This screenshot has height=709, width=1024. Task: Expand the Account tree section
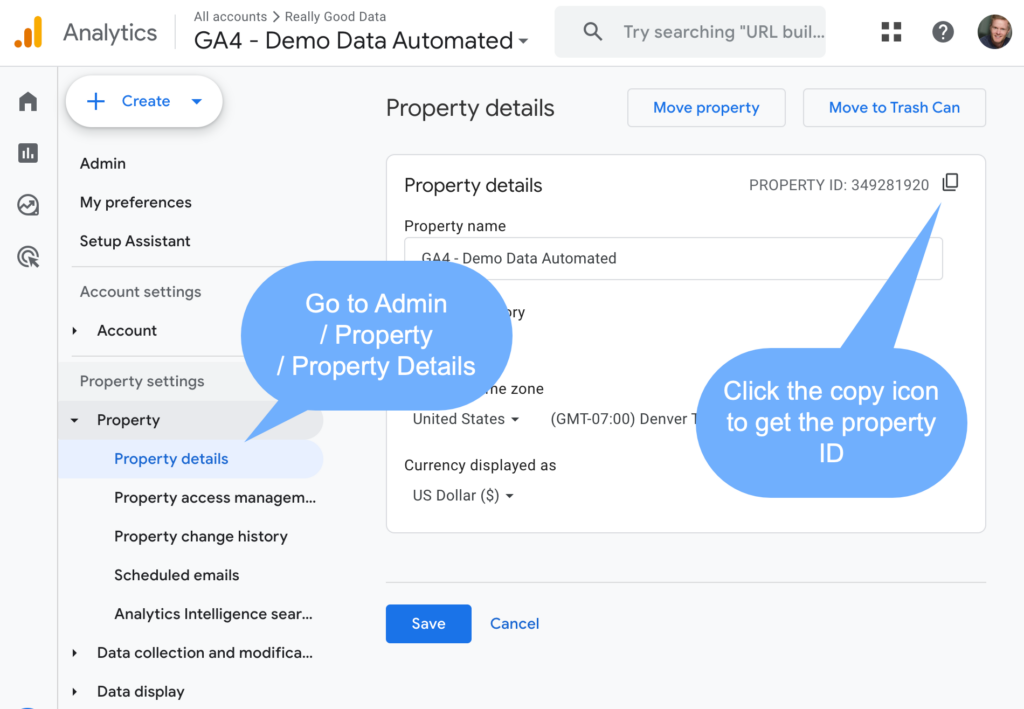pyautogui.click(x=74, y=331)
